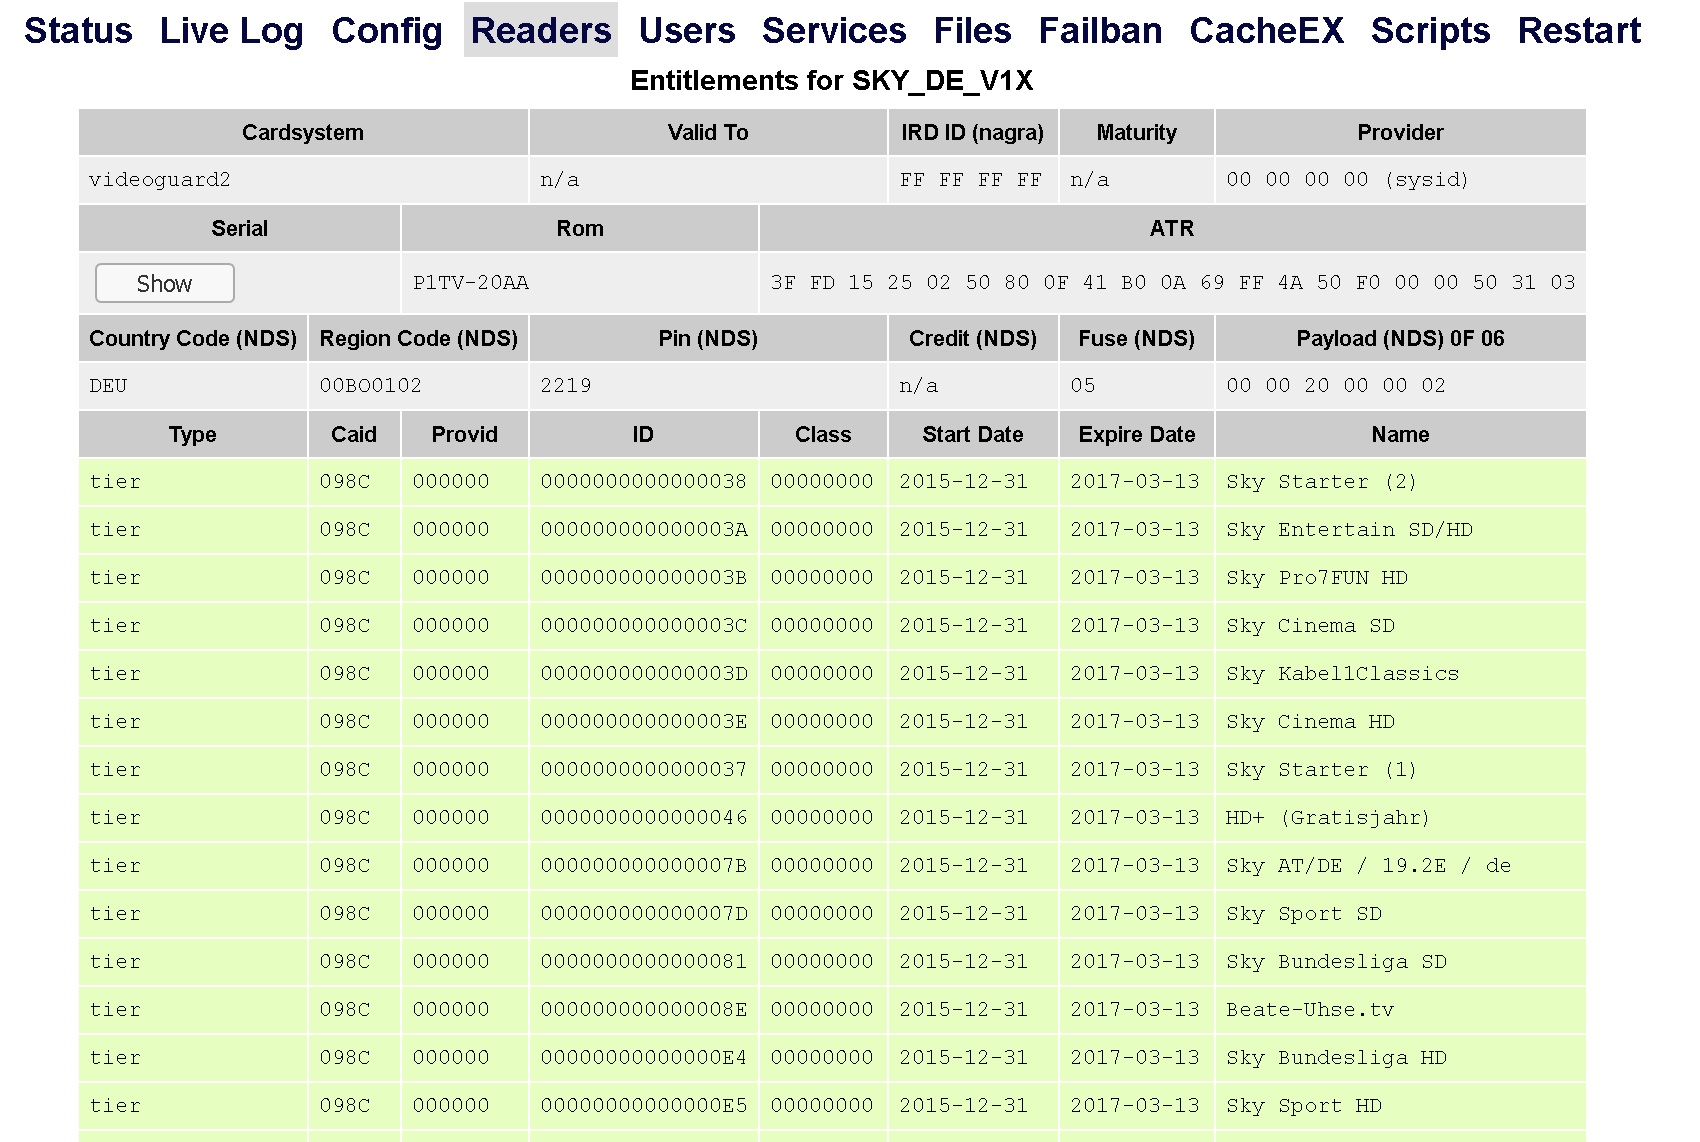Click the ID column header
This screenshot has height=1142, width=1700.
tap(643, 434)
